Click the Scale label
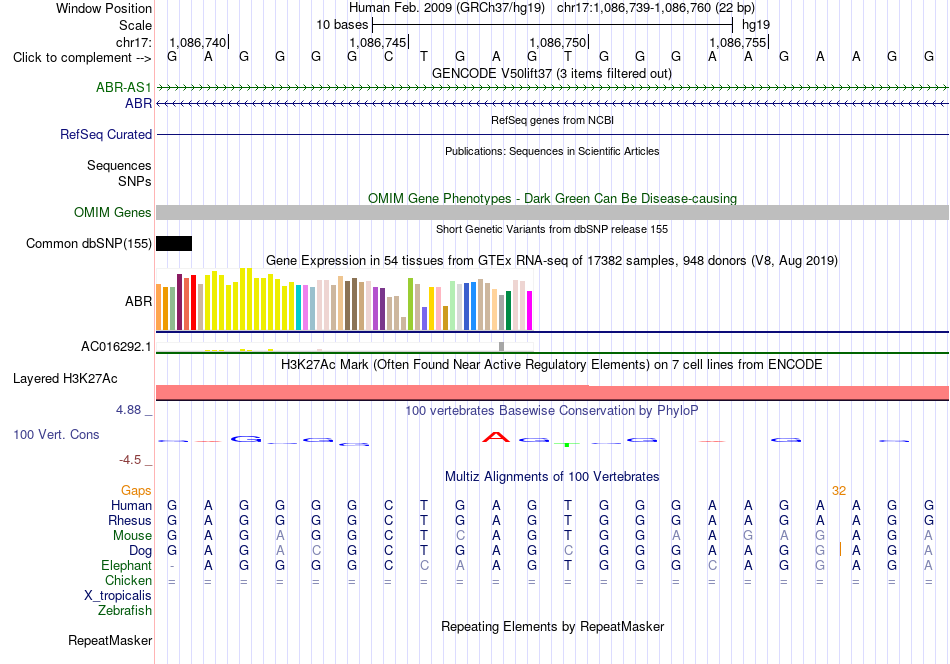 pos(135,25)
